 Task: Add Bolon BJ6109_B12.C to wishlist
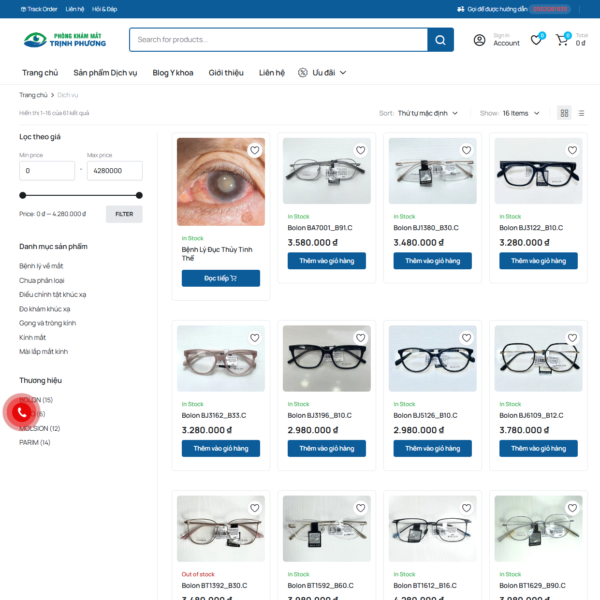coord(572,338)
